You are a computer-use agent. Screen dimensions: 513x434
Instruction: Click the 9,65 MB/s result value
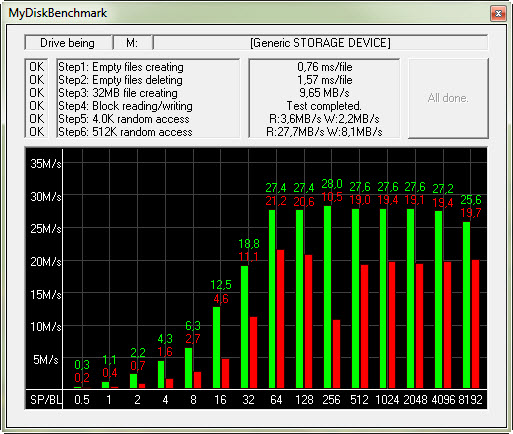pyautogui.click(x=325, y=93)
